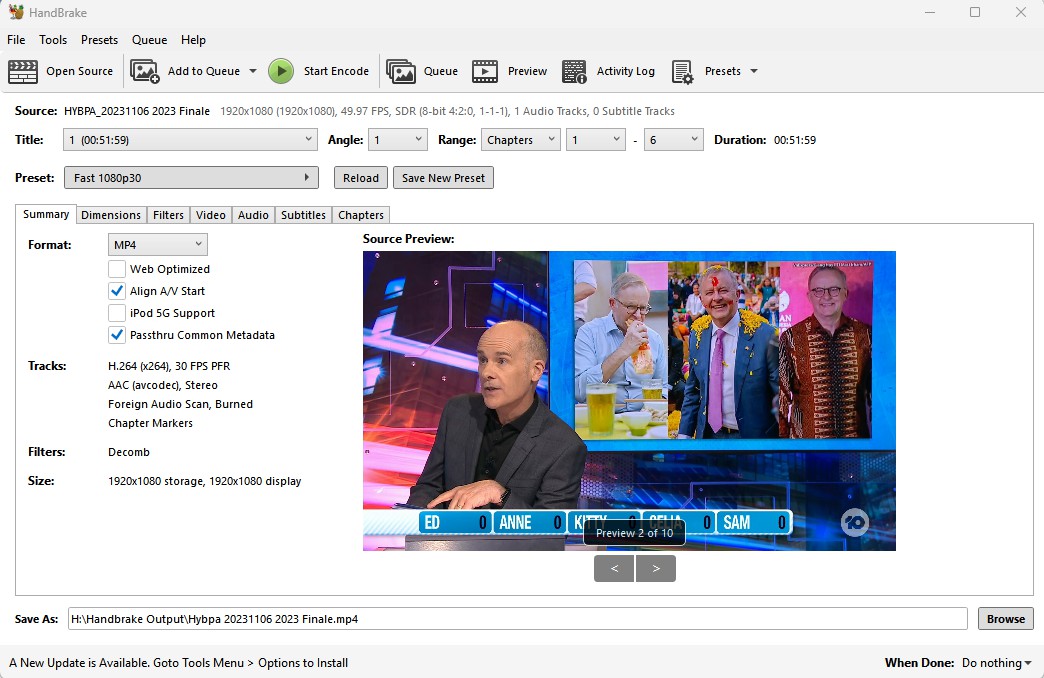Switch to the Chapters tab
Viewport: 1044px width, 678px height.
coord(360,215)
